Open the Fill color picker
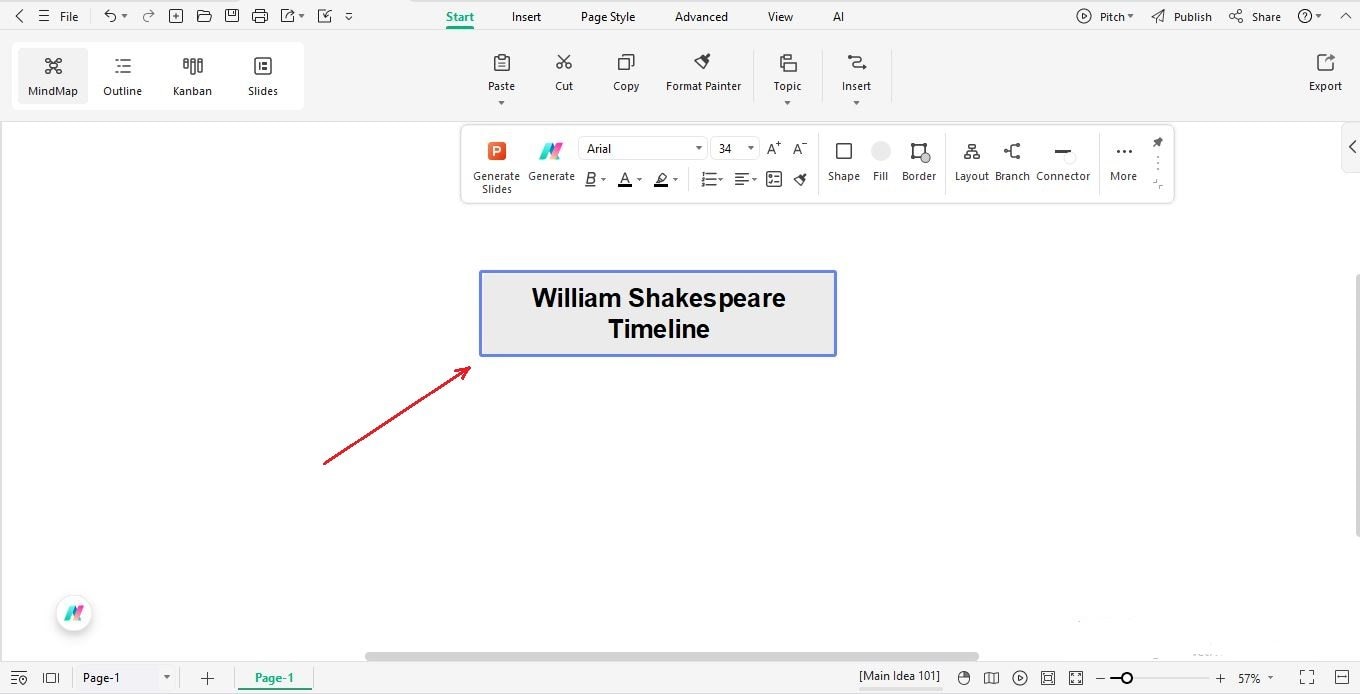Screen dimensions: 1360x694 (x=880, y=161)
